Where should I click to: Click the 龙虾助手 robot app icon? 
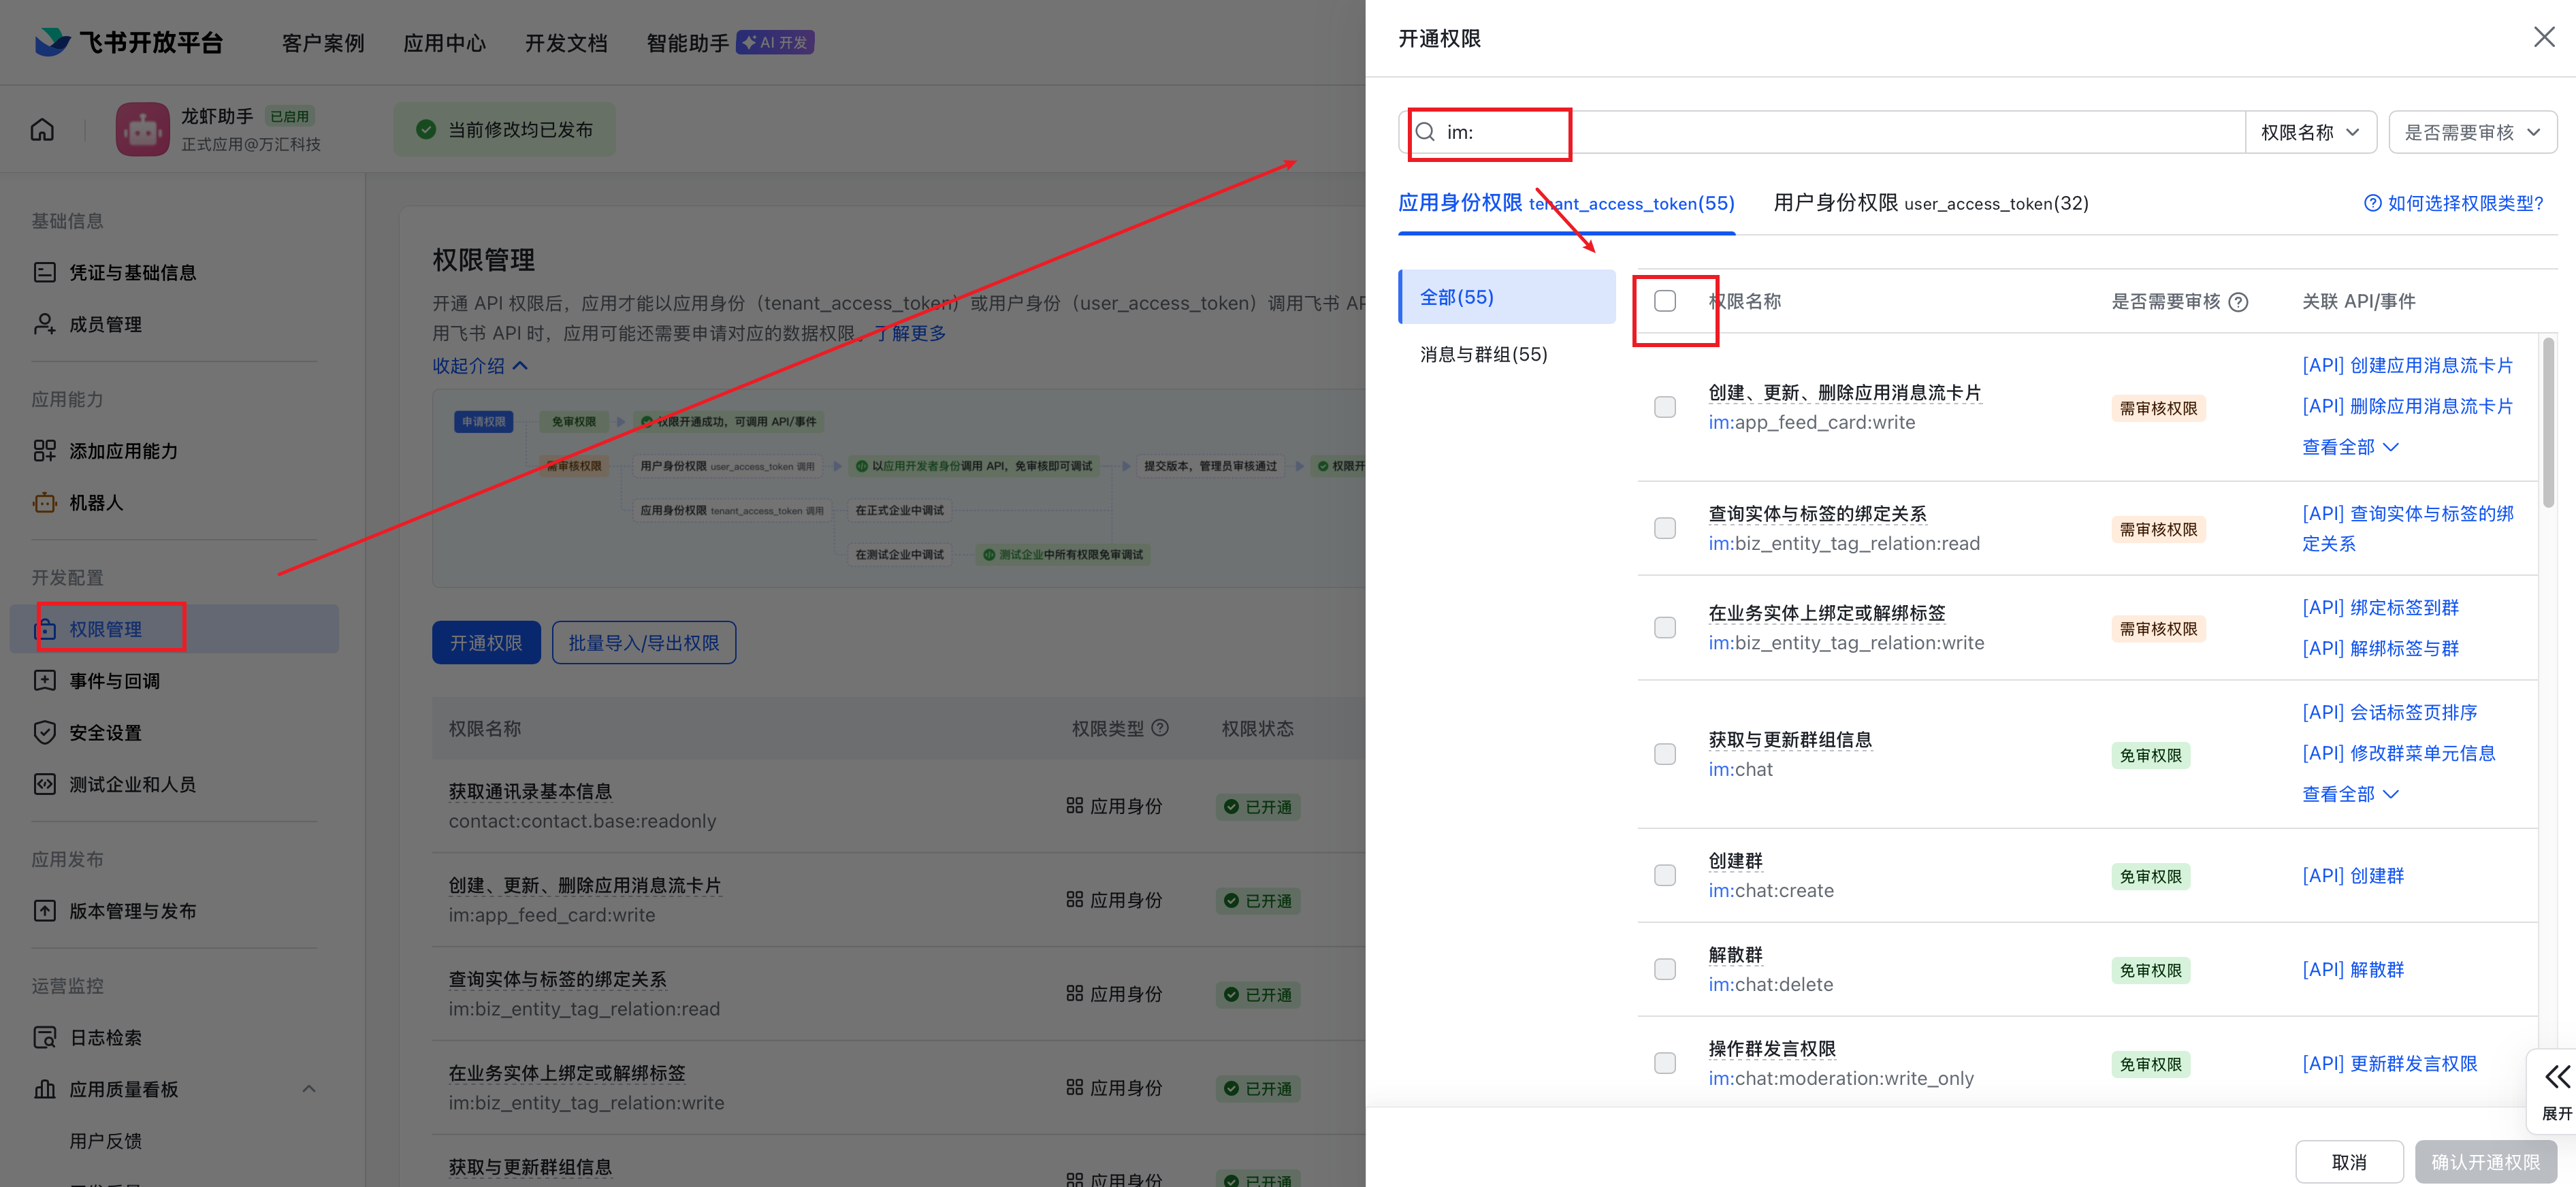143,130
